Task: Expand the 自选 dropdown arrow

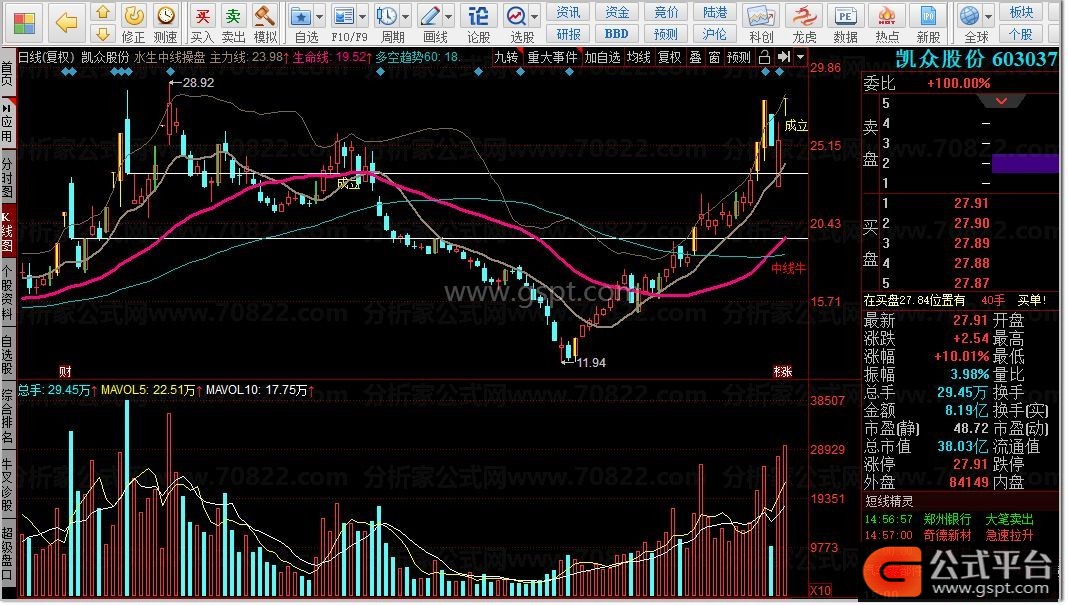Action: pos(319,16)
